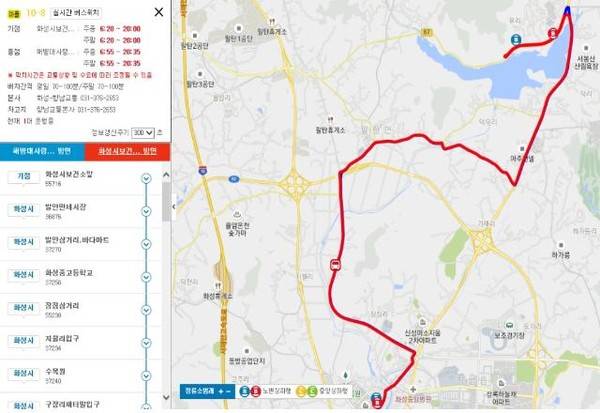Click the stop list scrollbar down arrow

166,397
